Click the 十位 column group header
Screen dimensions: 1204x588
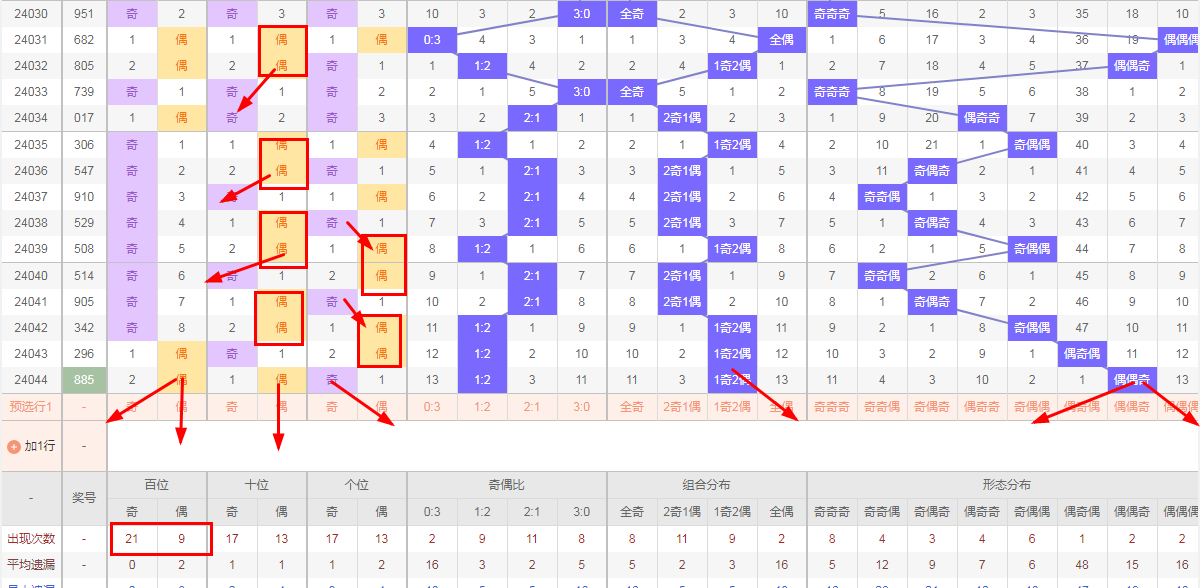(257, 485)
